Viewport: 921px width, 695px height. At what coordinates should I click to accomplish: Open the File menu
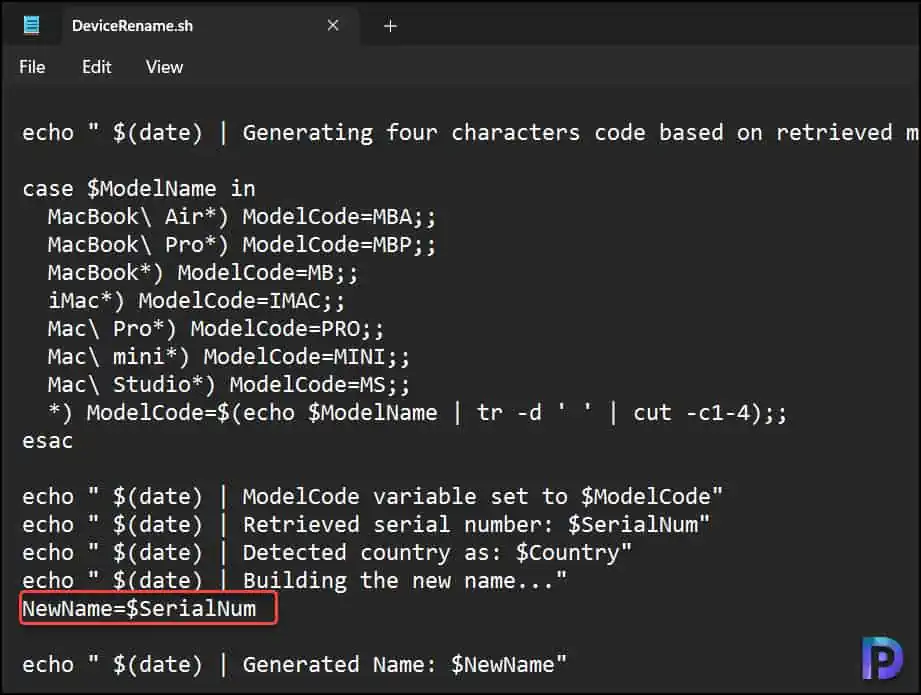tap(32, 67)
